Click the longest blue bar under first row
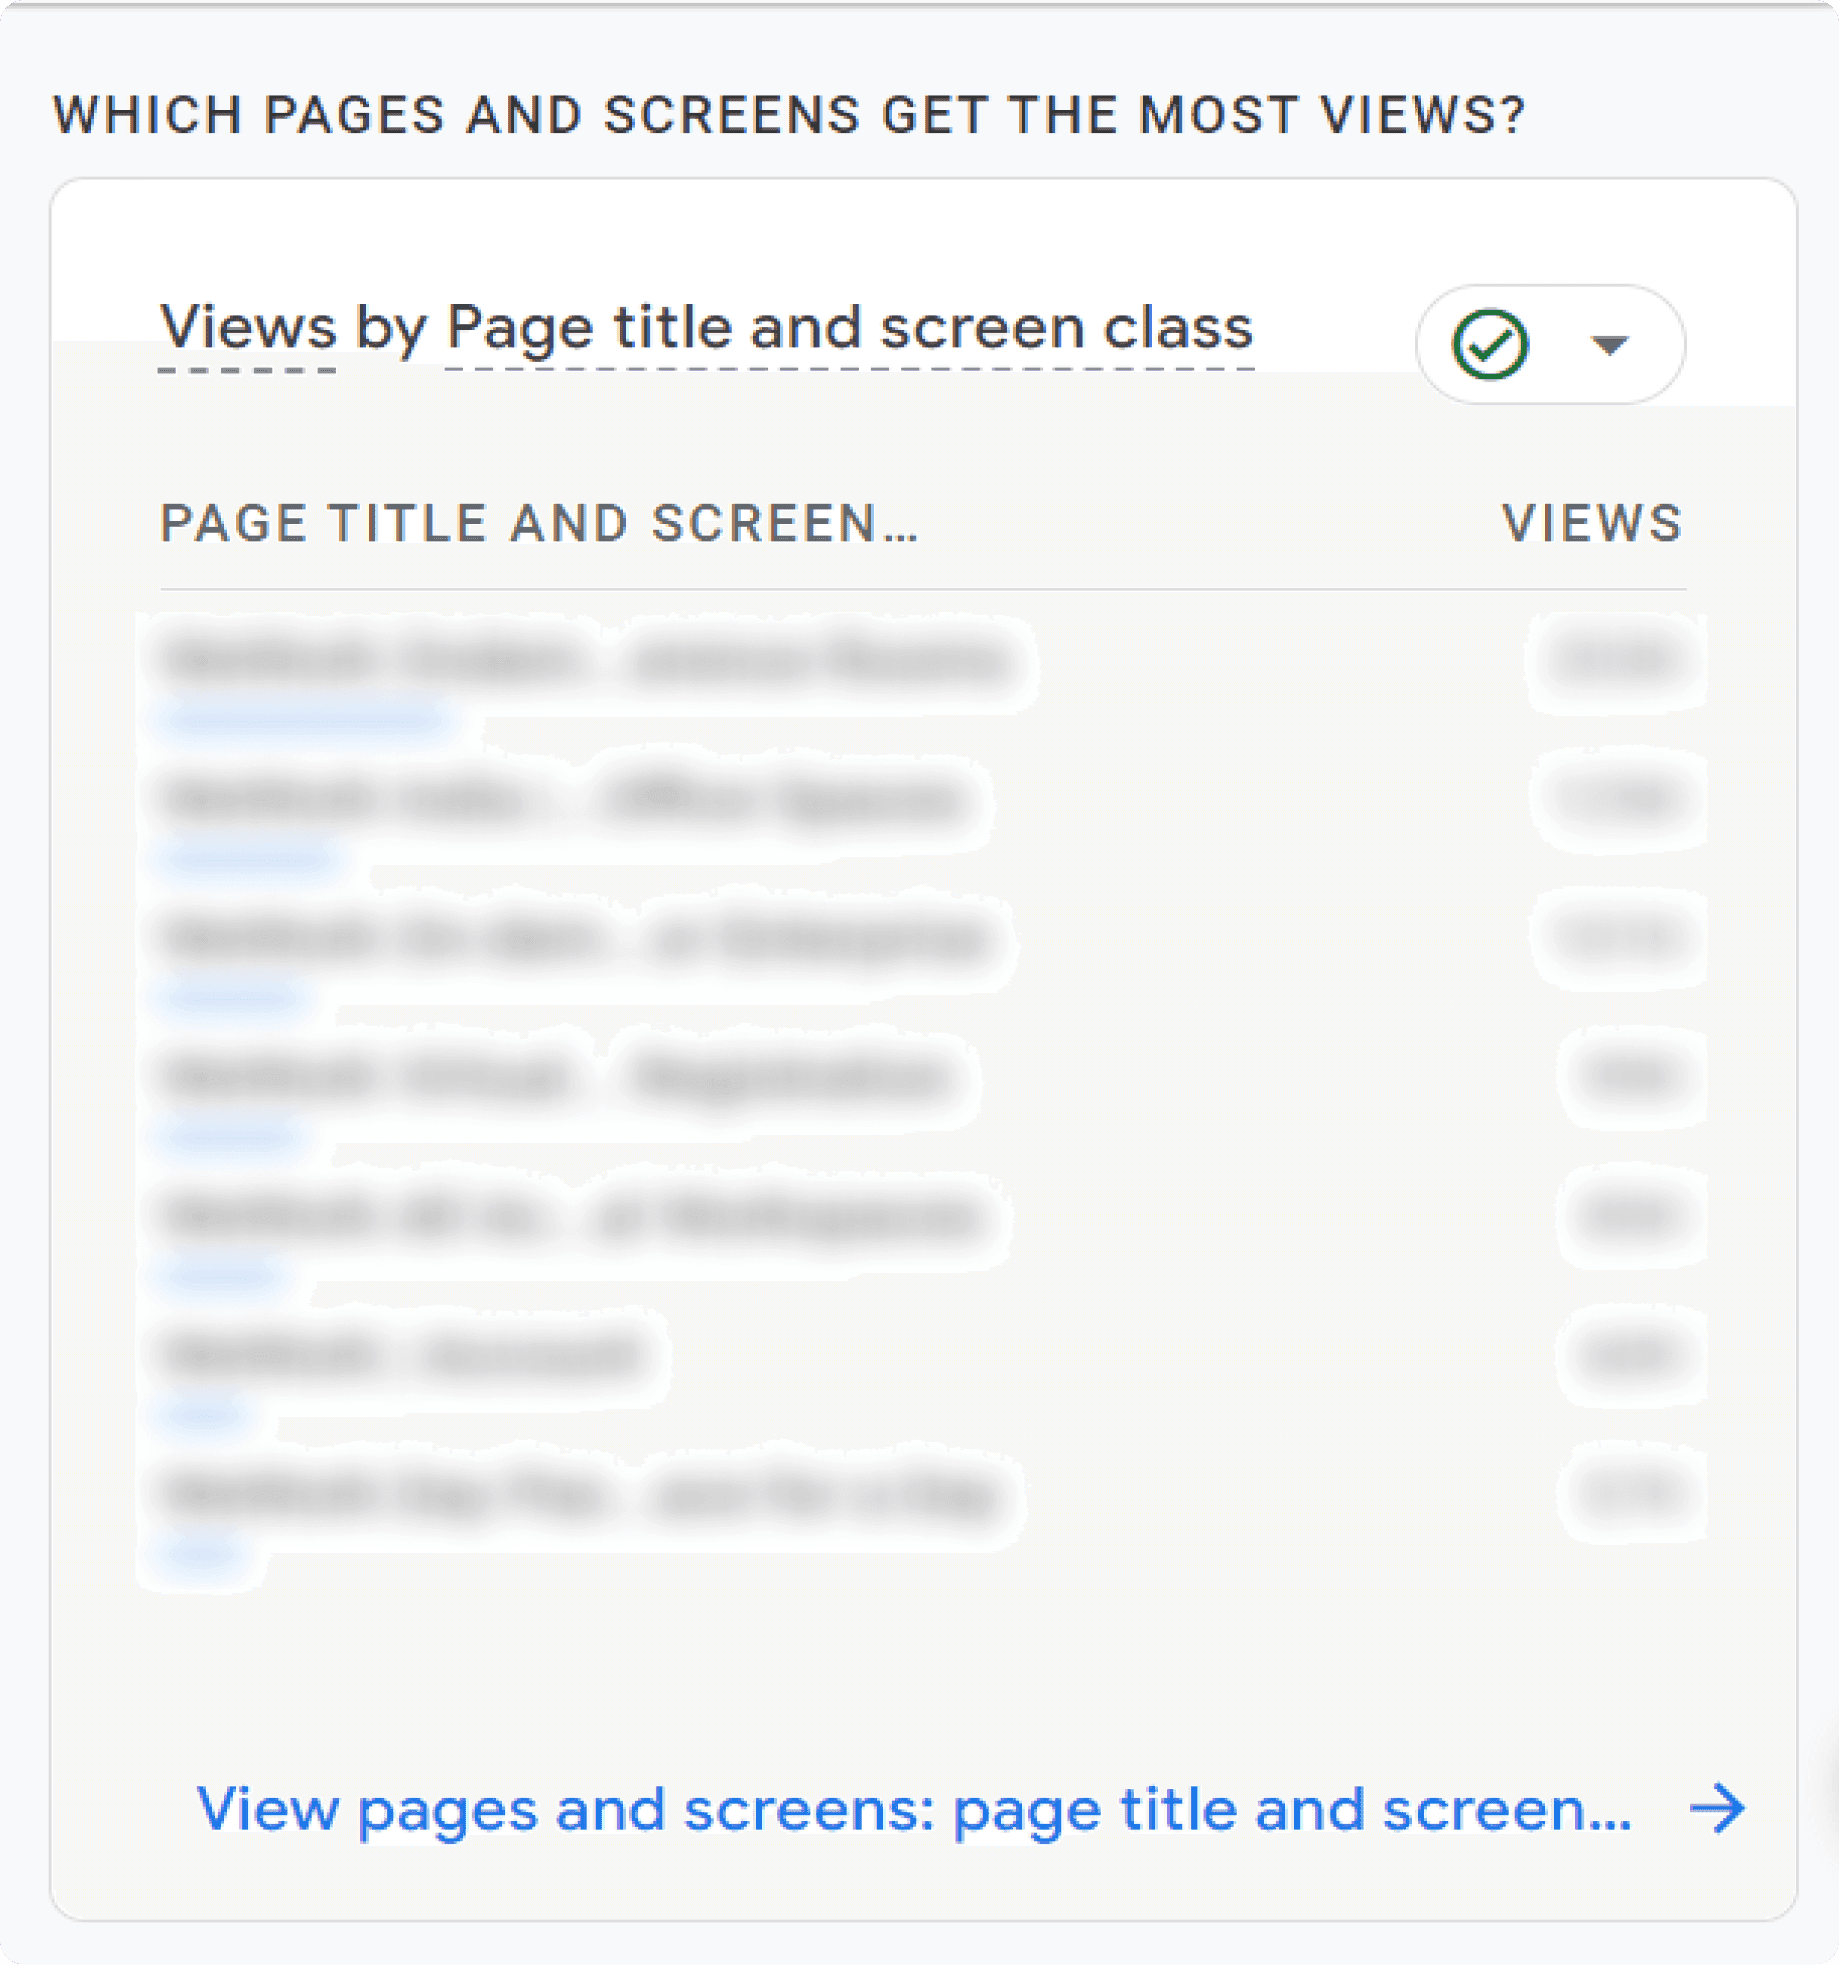Screen dimensions: 1839x1965 tap(306, 718)
